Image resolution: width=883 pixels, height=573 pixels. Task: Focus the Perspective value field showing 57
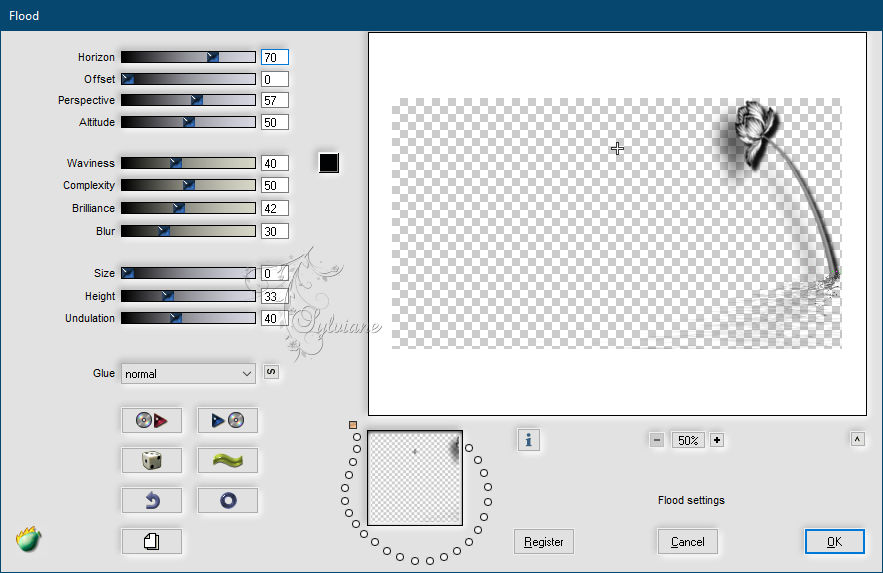[x=275, y=100]
